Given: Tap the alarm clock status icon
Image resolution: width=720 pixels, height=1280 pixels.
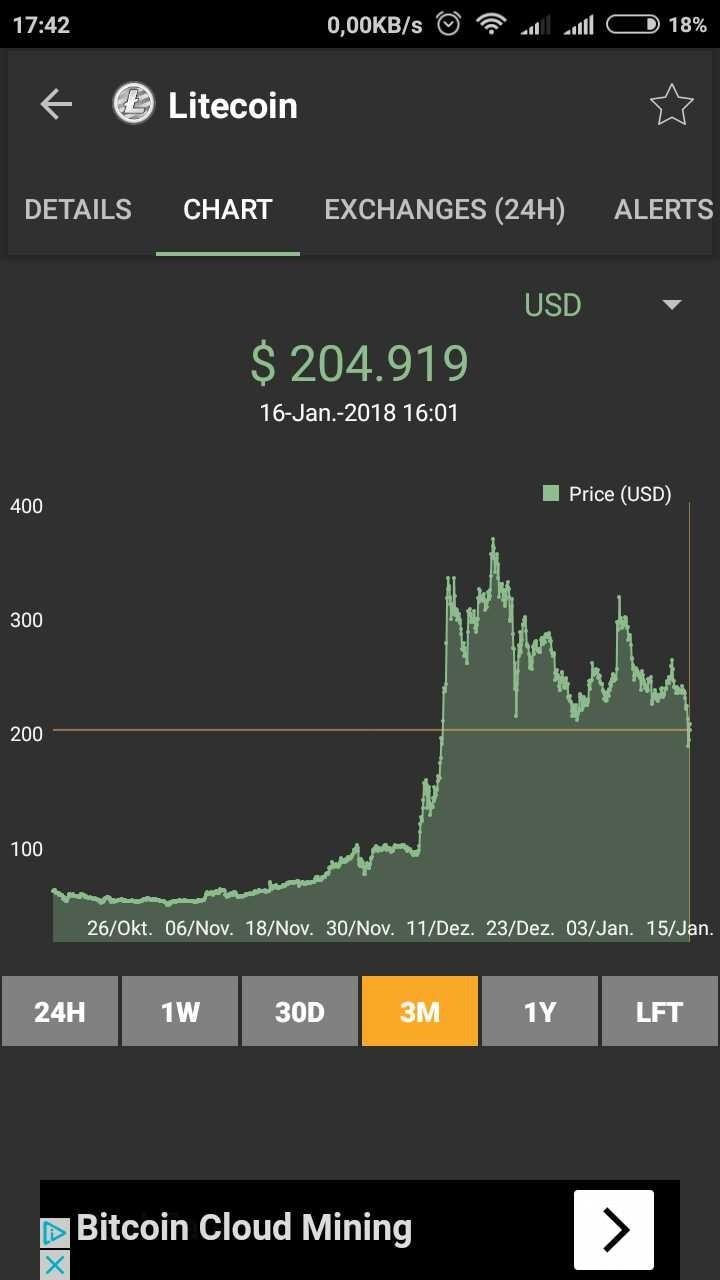Looking at the screenshot, I should [x=449, y=24].
